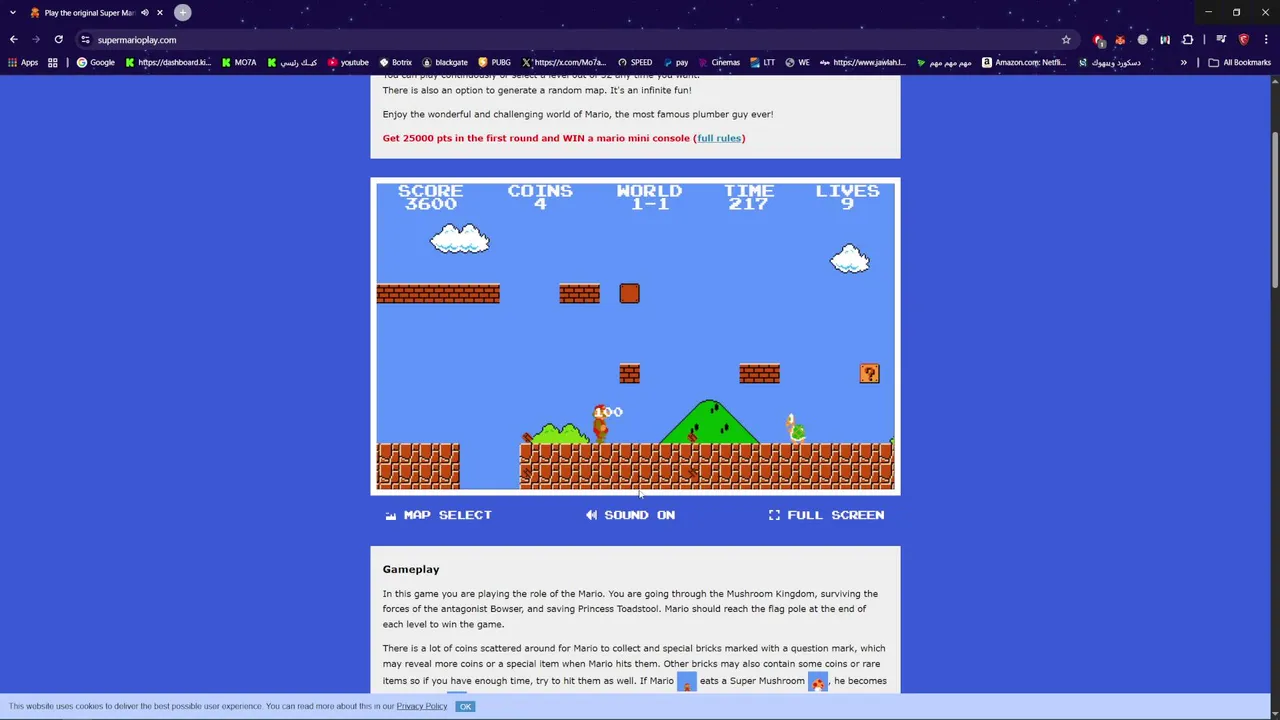
Task: Open the Privacy Policy link
Action: 422,706
